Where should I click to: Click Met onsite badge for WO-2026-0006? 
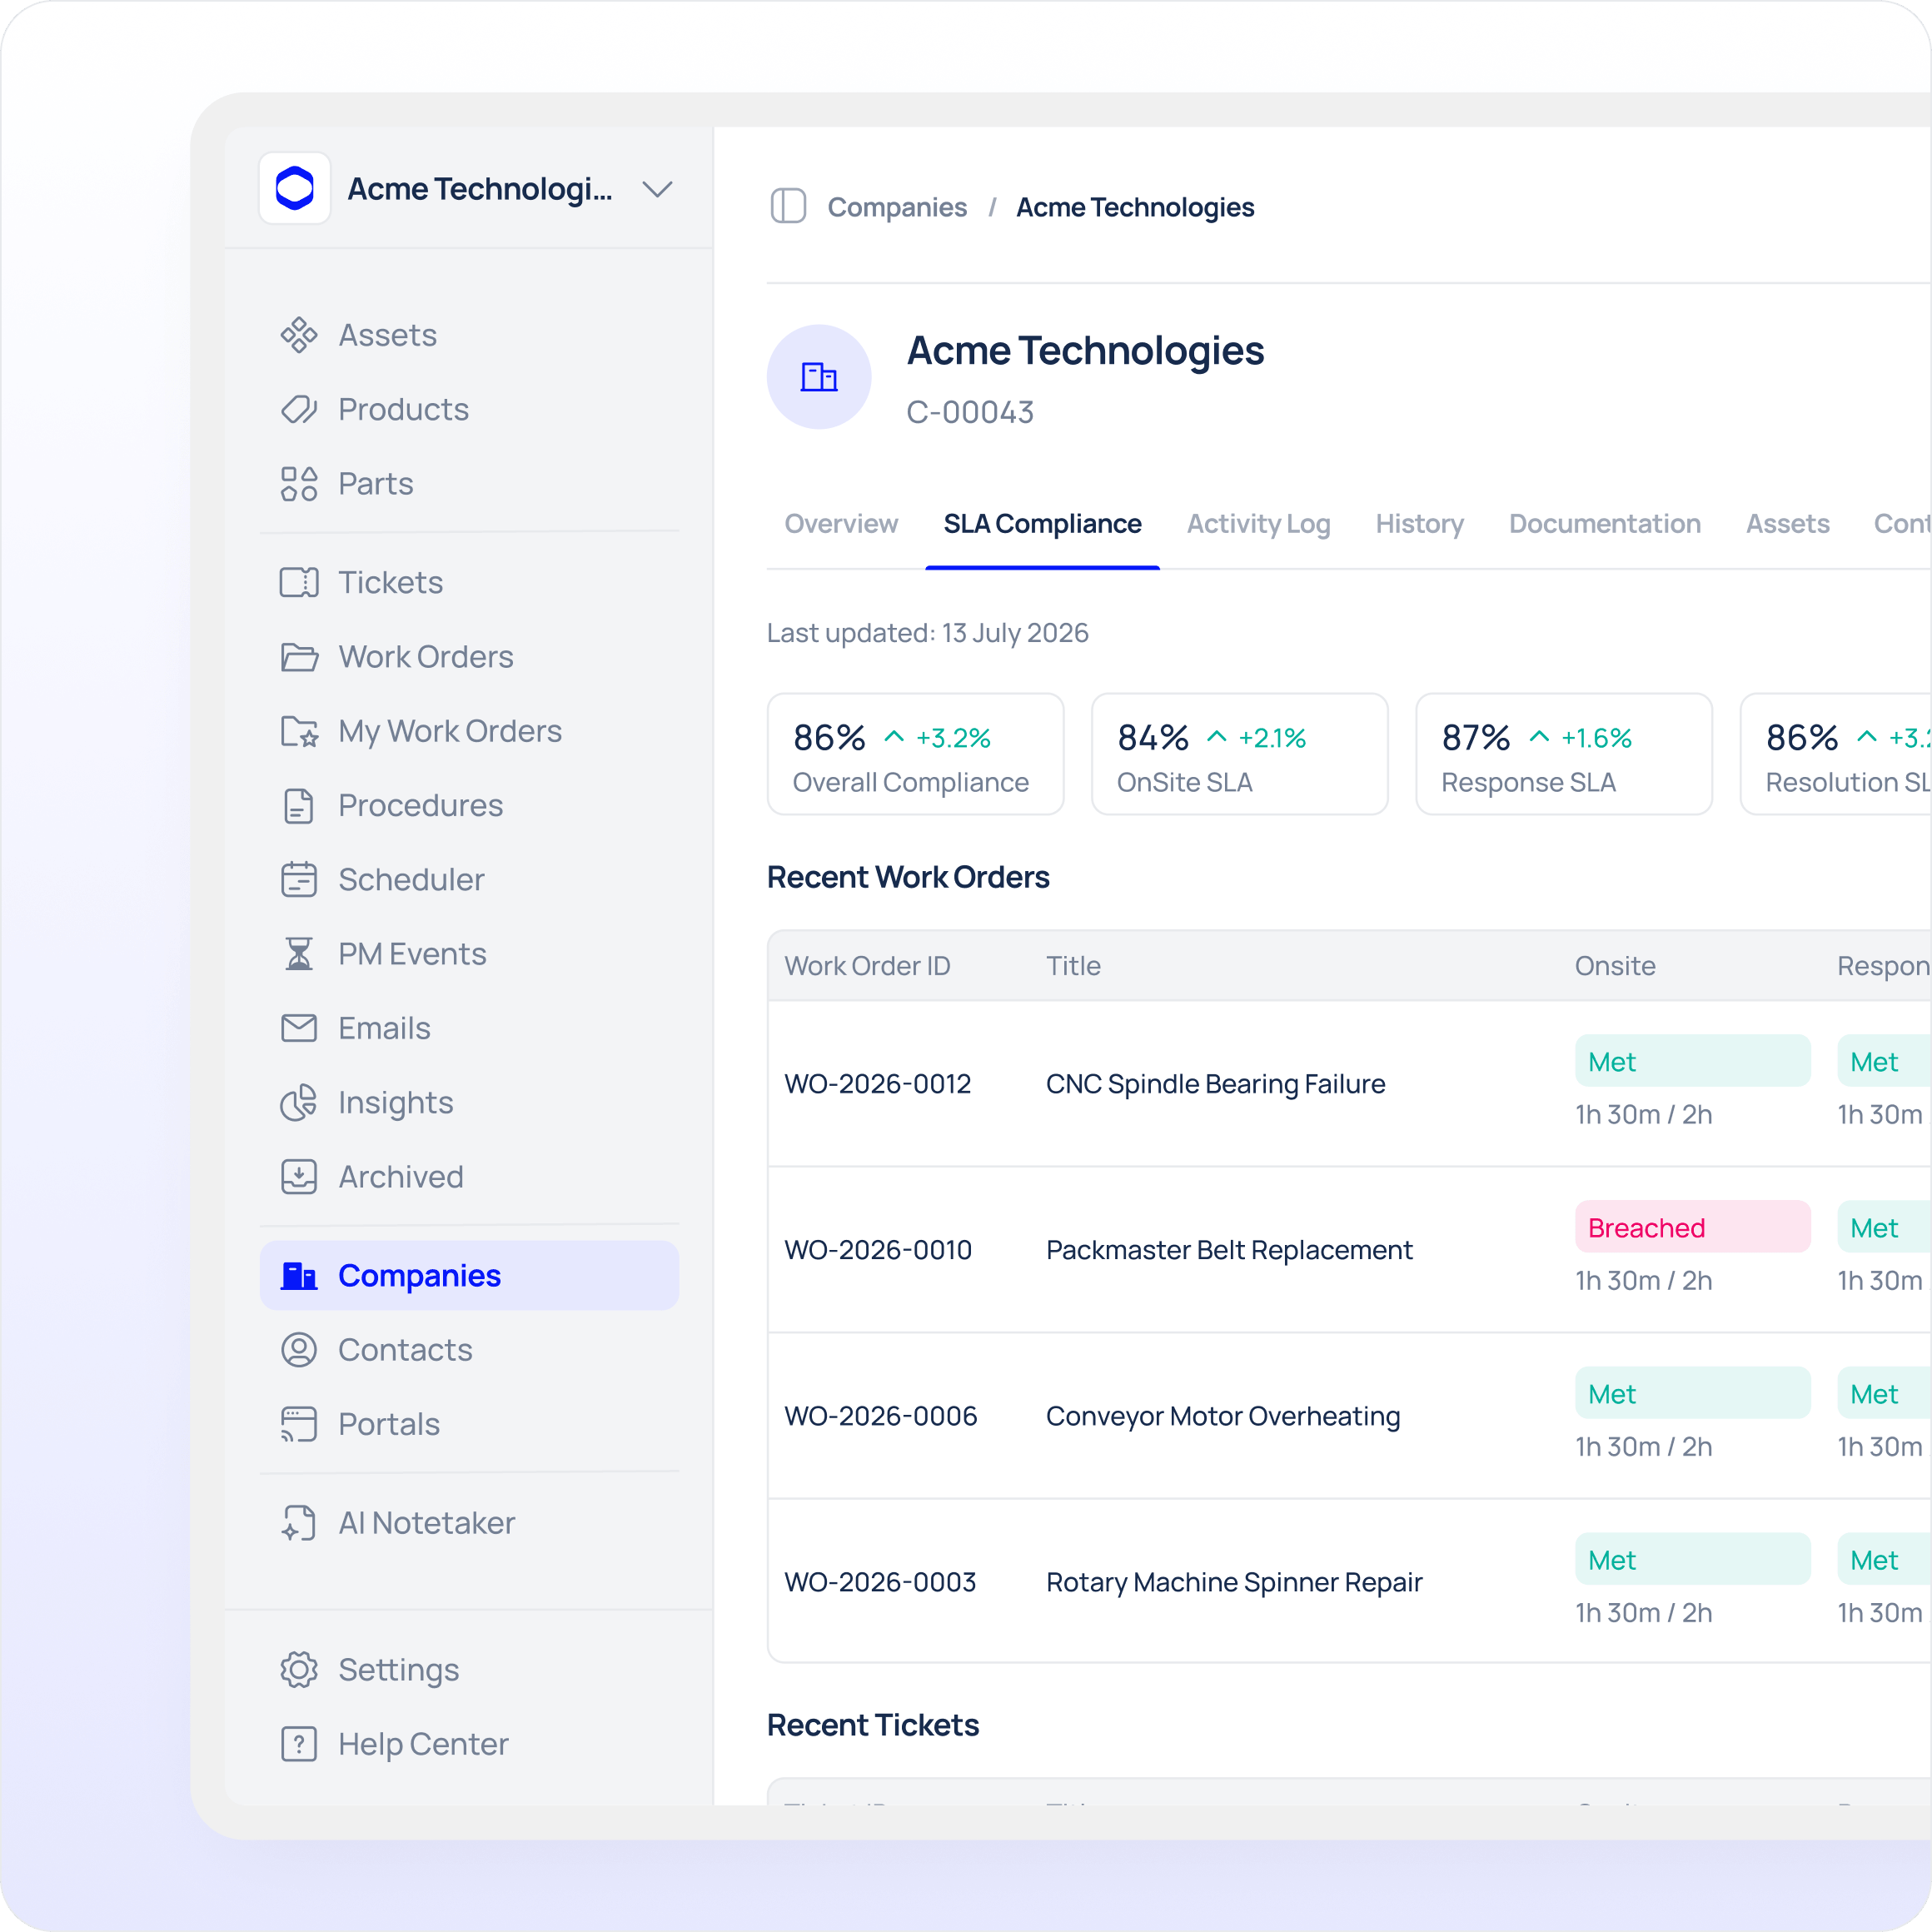1692,1393
